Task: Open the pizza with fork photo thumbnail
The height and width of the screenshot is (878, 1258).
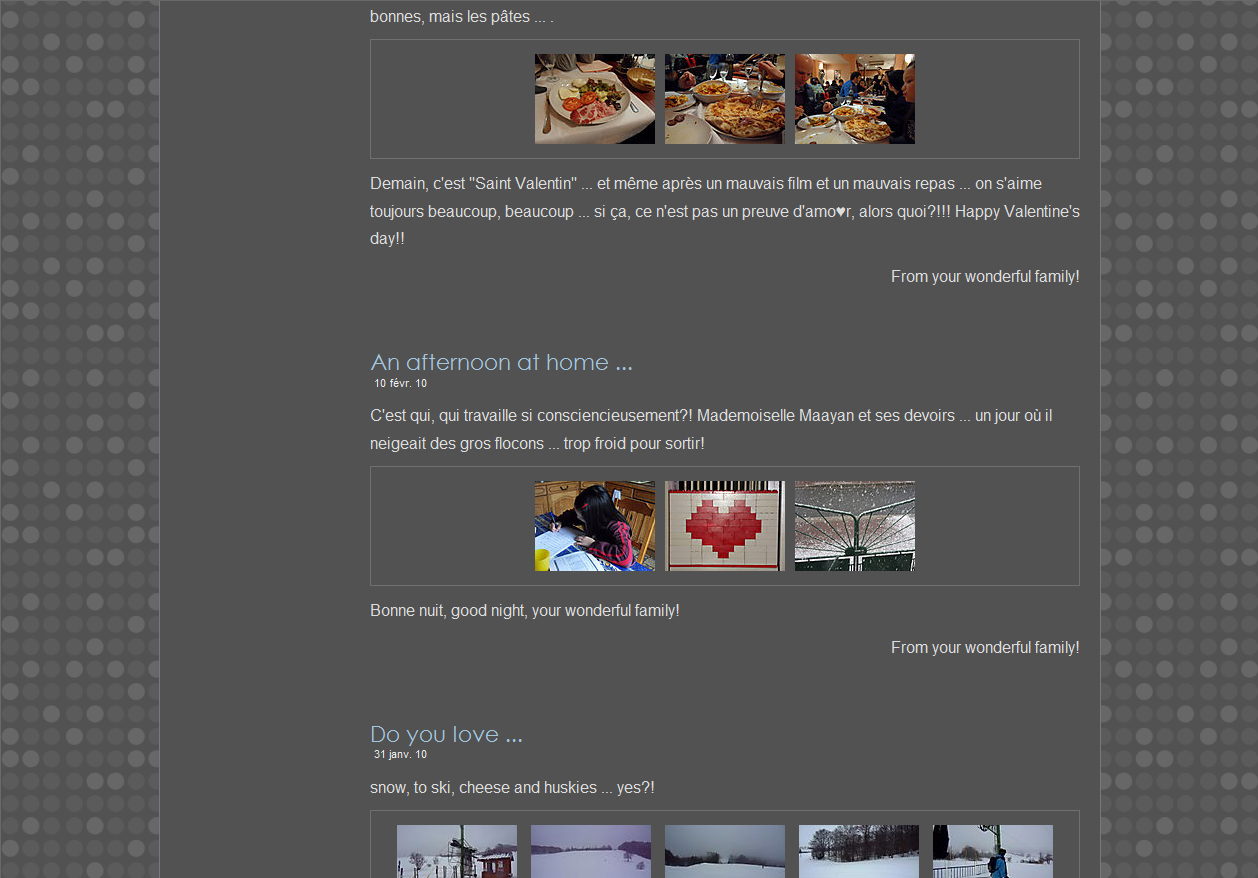Action: point(724,99)
